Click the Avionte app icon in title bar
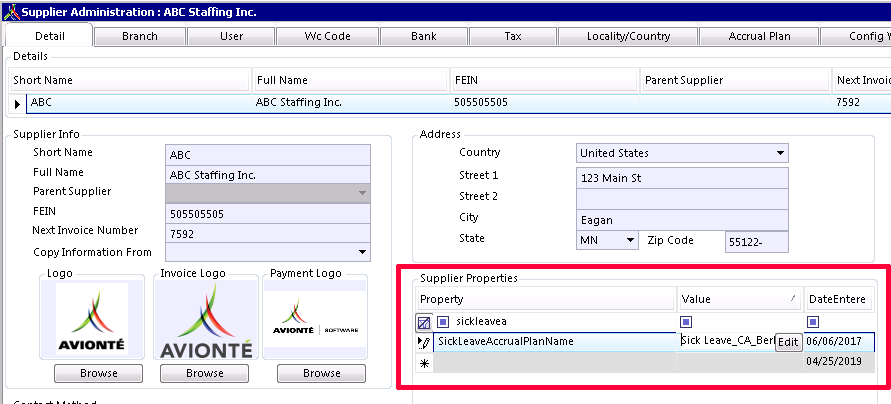891x404 pixels. pyautogui.click(x=11, y=11)
